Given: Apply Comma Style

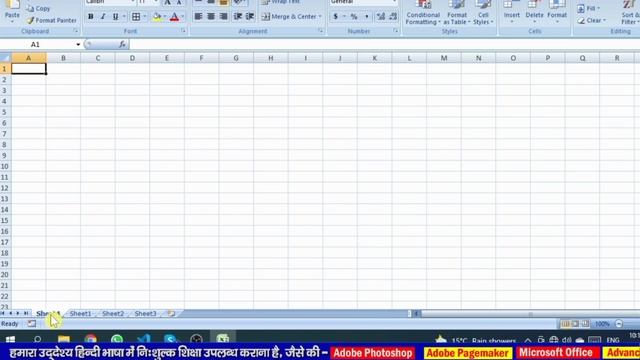Looking at the screenshot, I should click(x=367, y=17).
